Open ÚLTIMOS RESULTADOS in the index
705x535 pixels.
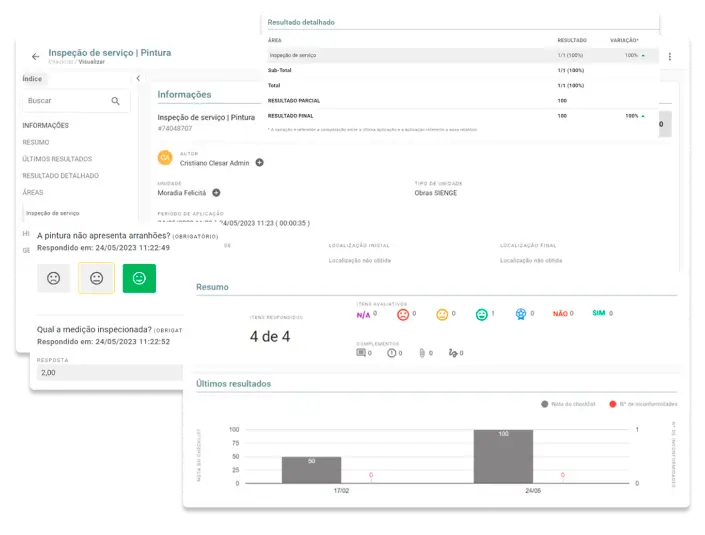click(x=57, y=159)
